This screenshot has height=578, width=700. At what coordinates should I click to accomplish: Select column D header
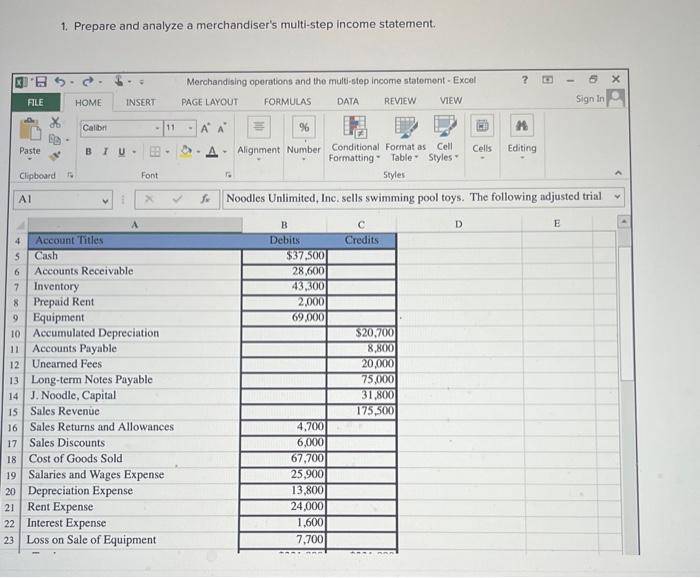pyautogui.click(x=458, y=224)
